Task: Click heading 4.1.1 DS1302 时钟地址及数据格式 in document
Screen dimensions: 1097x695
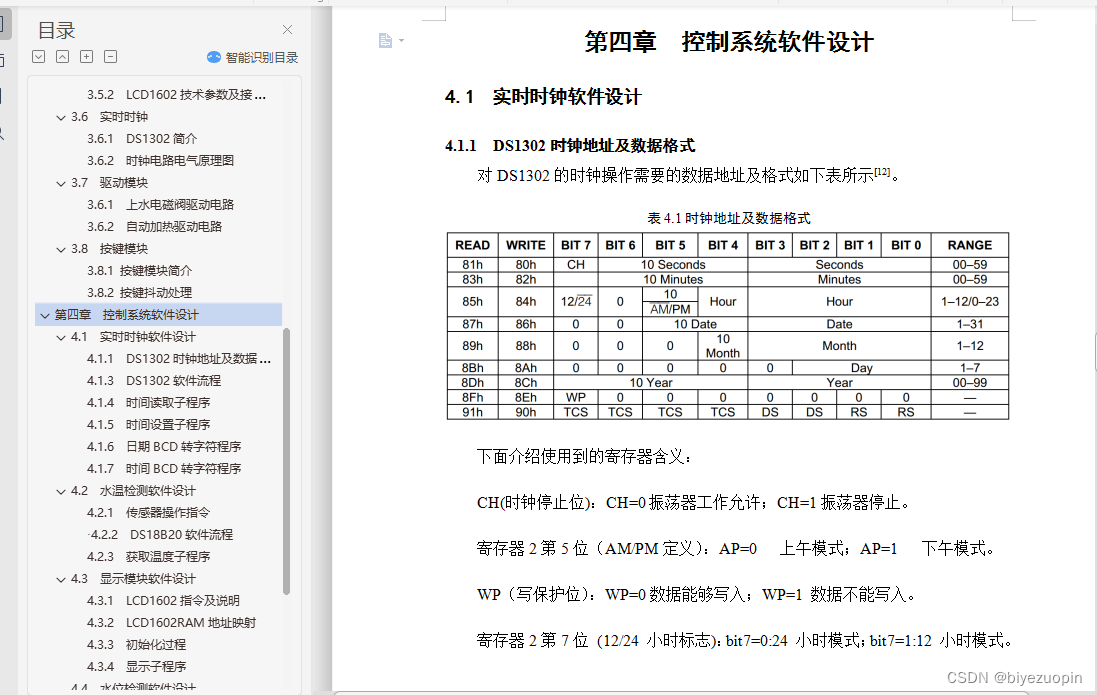Action: tap(569, 146)
